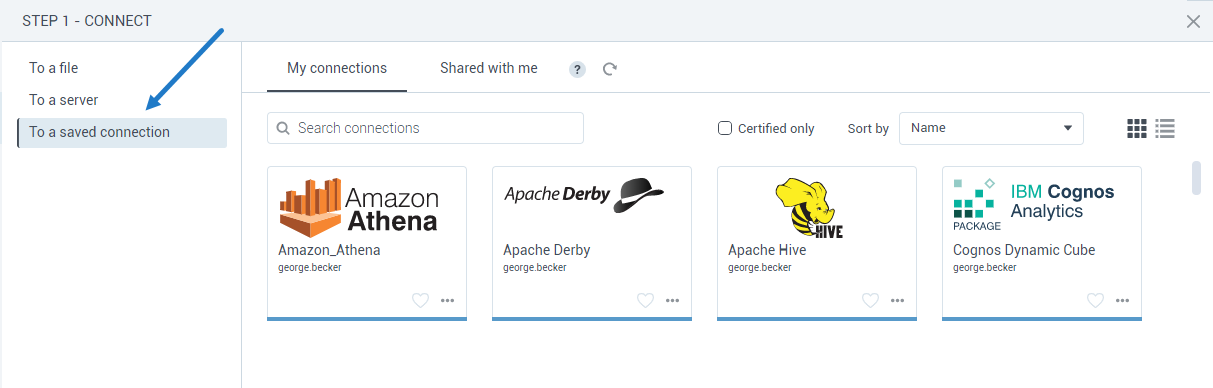Switch to grid view layout
Image resolution: width=1213 pixels, height=388 pixels.
1137,128
